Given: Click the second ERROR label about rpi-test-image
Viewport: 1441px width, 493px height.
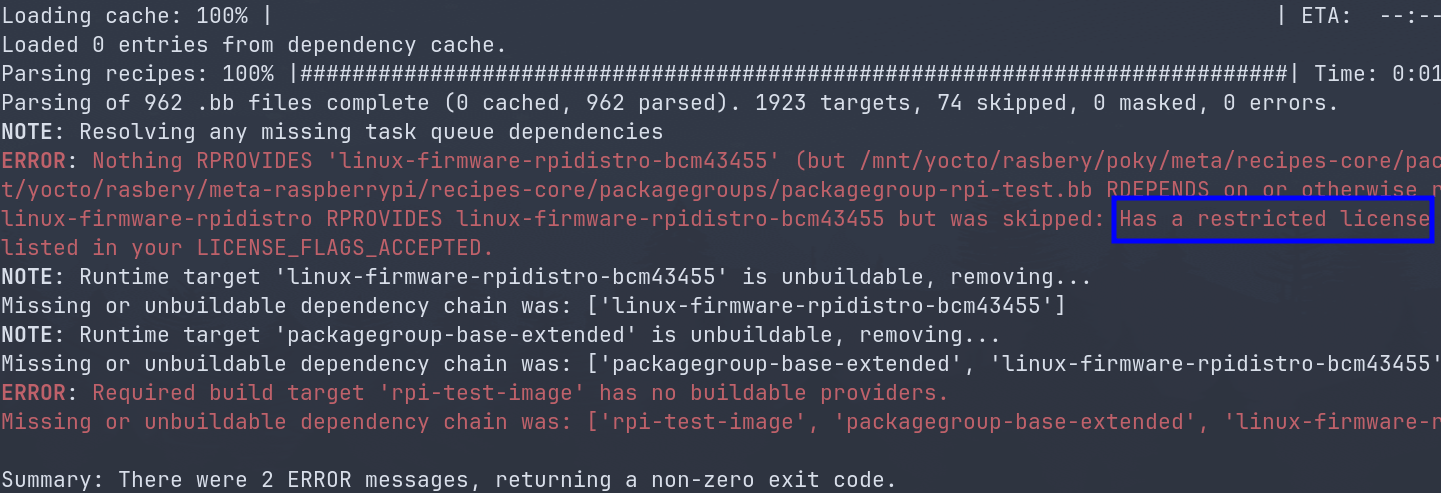Looking at the screenshot, I should [35, 393].
